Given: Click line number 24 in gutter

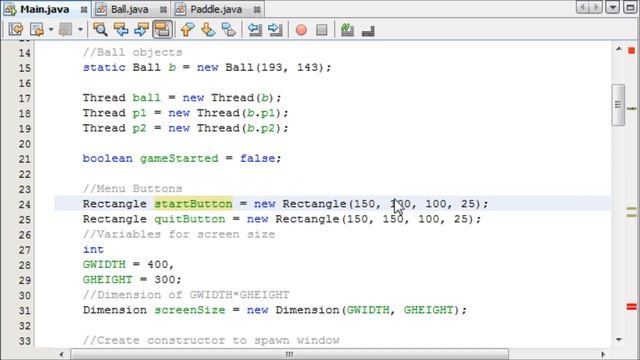Looking at the screenshot, I should 24,204.
